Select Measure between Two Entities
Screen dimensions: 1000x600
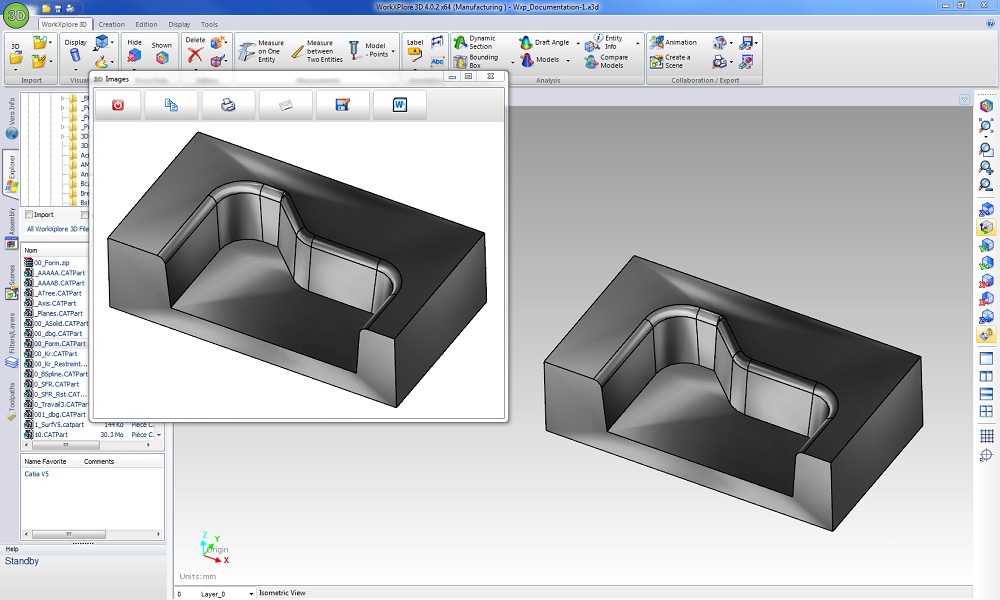tap(310, 52)
